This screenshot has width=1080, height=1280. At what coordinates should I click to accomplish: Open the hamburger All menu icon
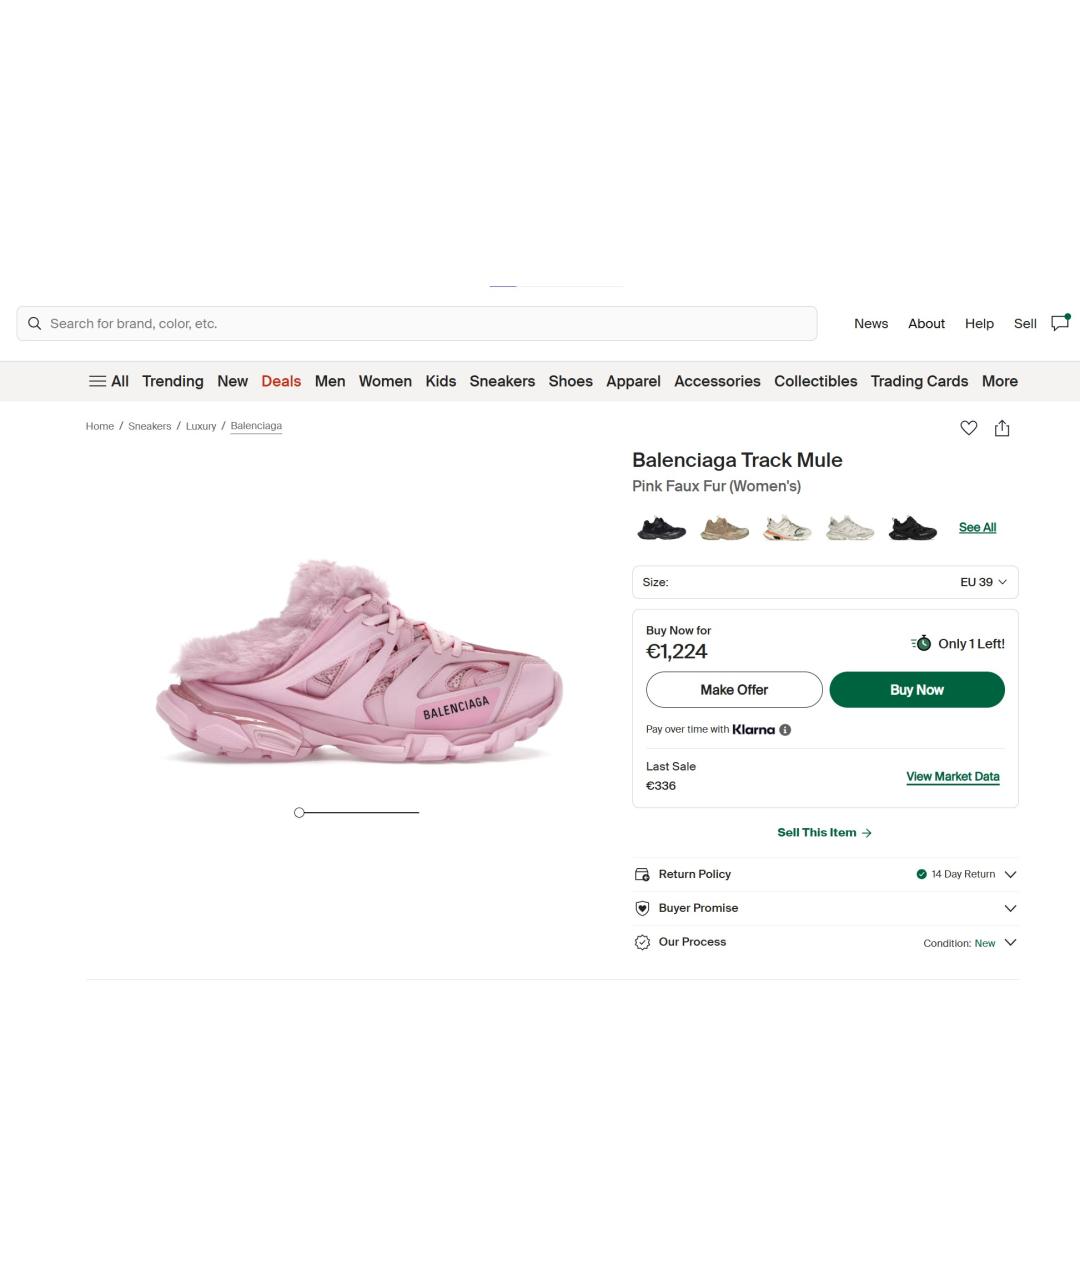98,381
